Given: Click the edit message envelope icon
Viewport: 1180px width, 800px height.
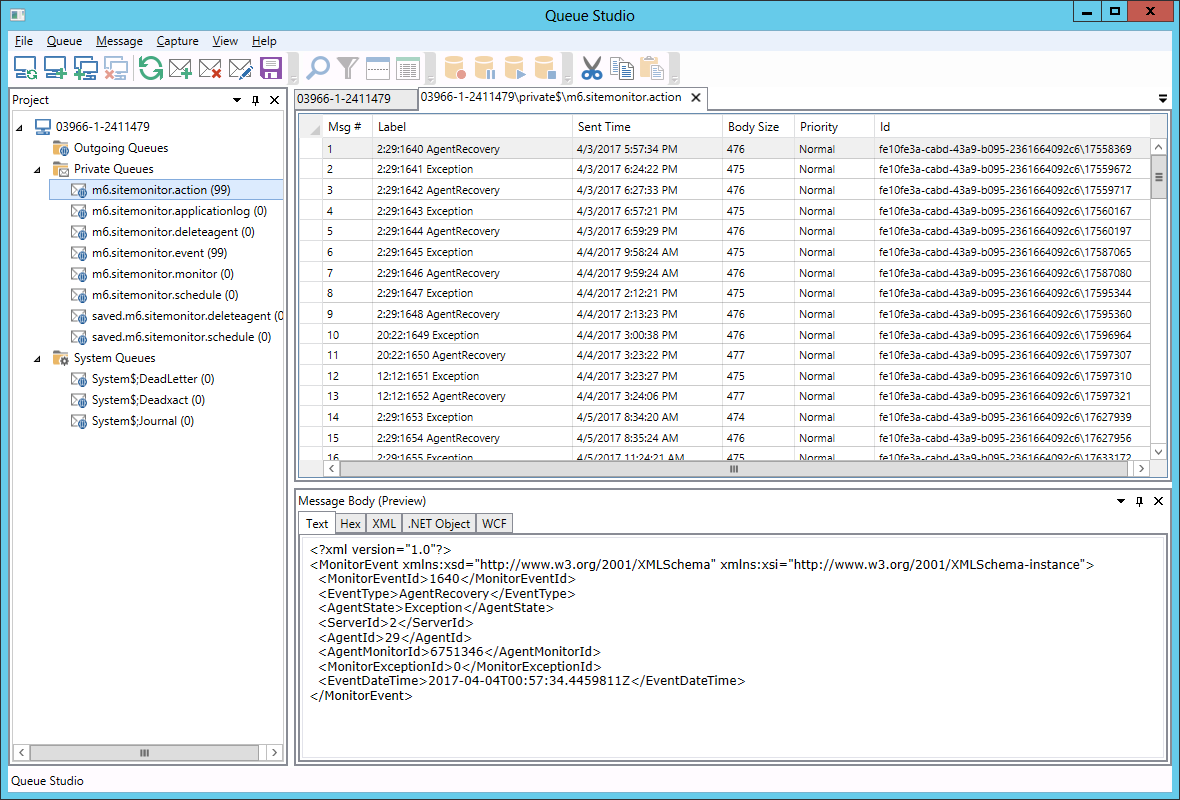Looking at the screenshot, I should click(240, 68).
